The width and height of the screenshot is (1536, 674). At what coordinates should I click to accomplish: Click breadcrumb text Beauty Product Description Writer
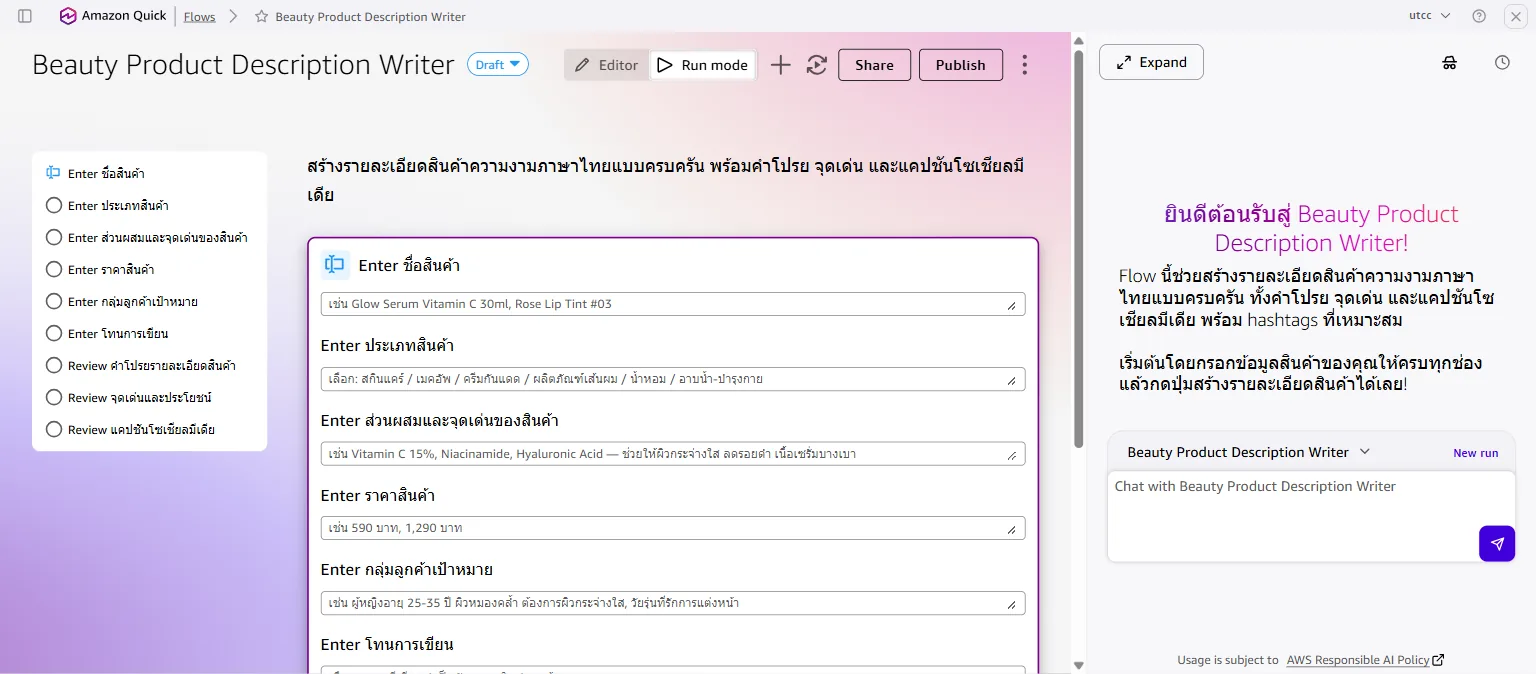370,17
